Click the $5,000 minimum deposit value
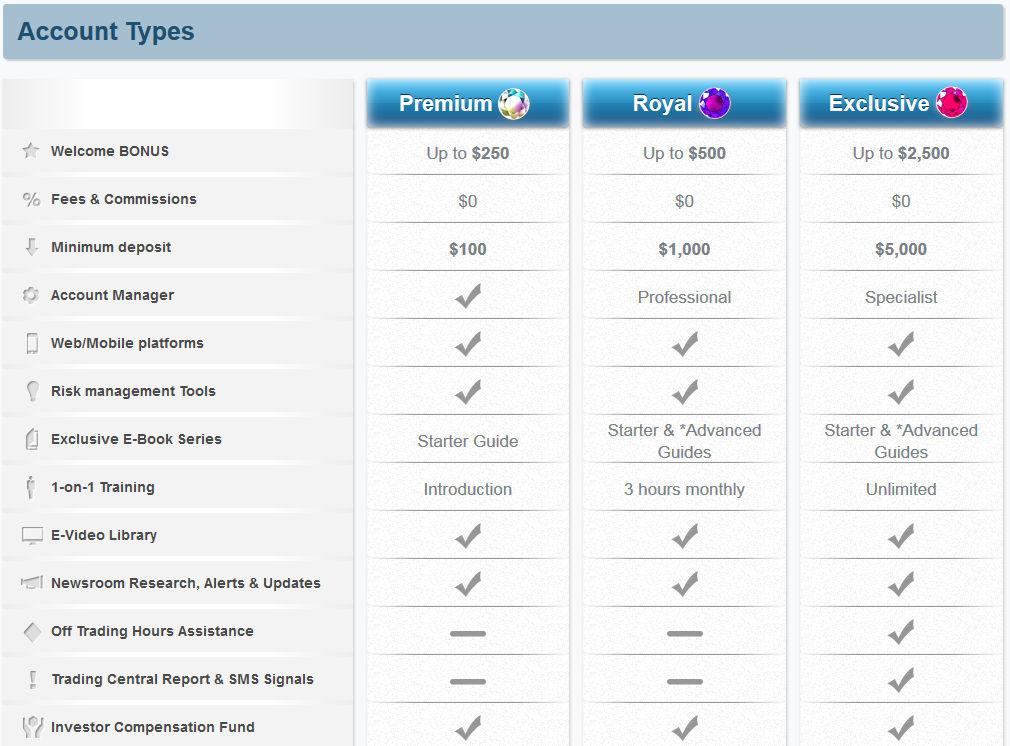 [x=901, y=249]
